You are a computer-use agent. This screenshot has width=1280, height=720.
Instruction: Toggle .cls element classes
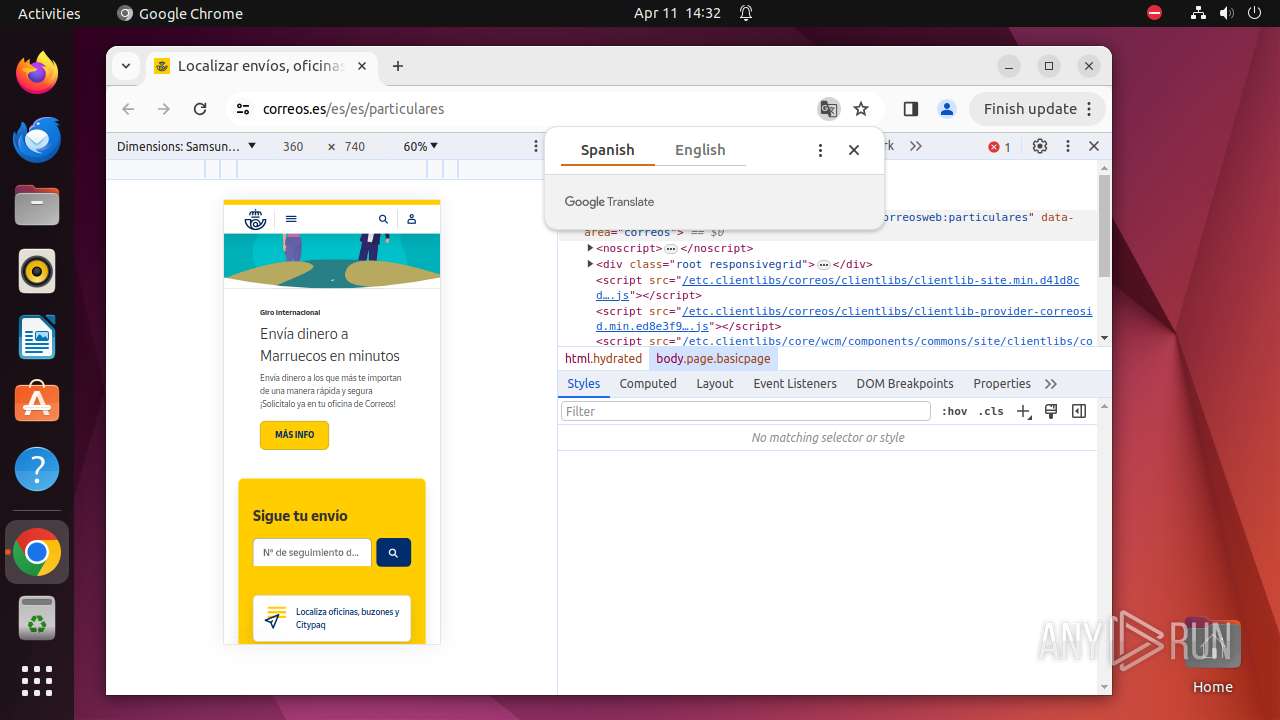click(x=991, y=411)
